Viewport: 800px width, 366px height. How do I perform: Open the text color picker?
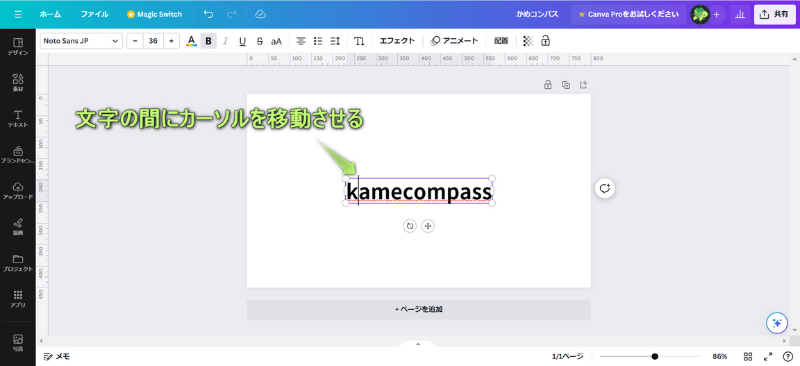click(191, 41)
